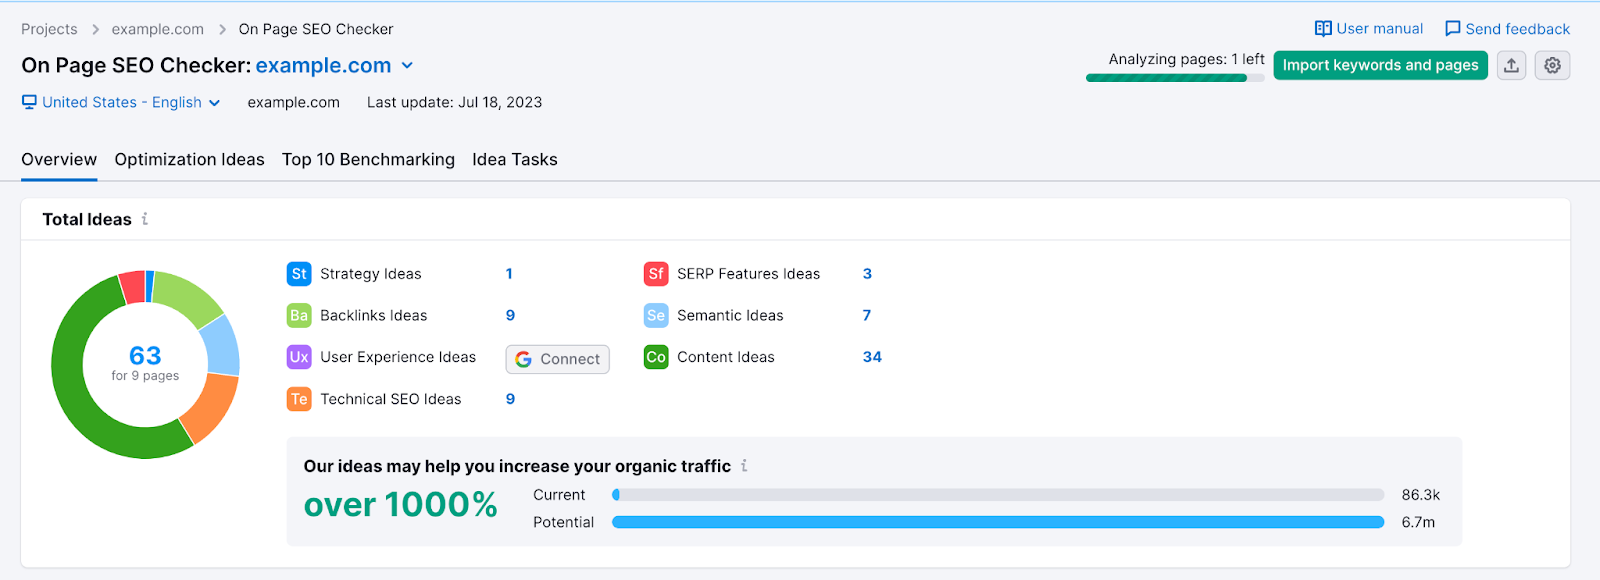The height and width of the screenshot is (580, 1600).
Task: Click the info icon next to Total Ideas
Action: tap(145, 219)
